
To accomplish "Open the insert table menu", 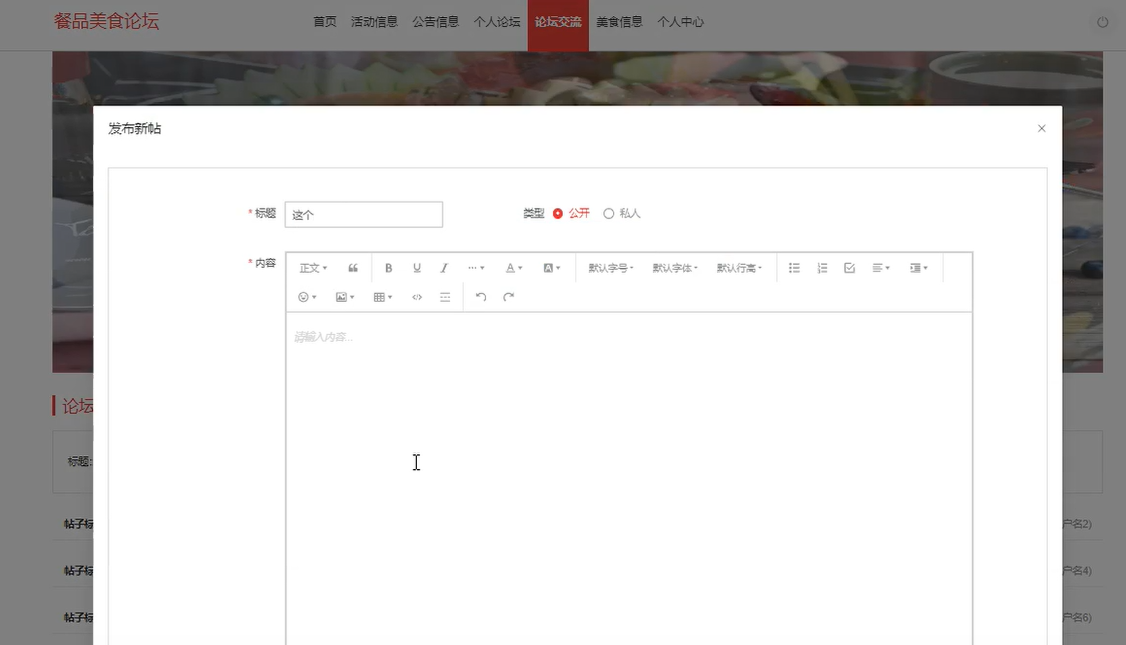I will pyautogui.click(x=383, y=297).
